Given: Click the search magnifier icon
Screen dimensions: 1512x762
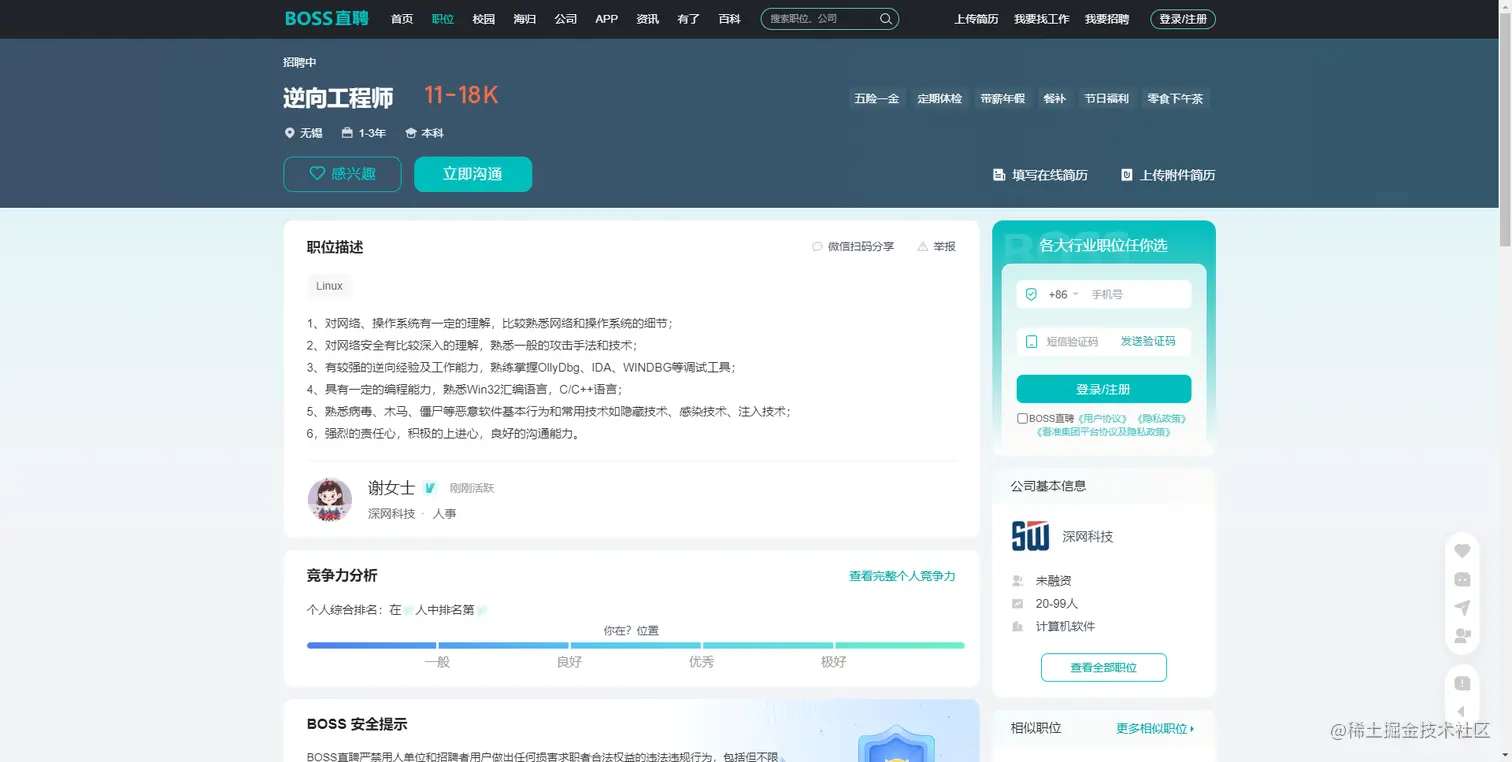Looking at the screenshot, I should pos(886,19).
